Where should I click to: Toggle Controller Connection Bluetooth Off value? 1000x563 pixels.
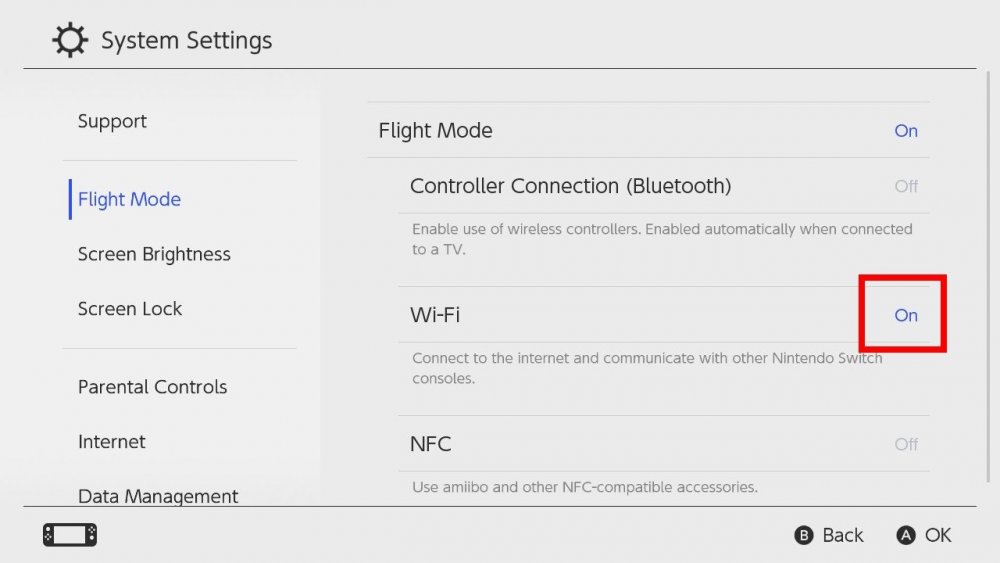pos(906,186)
